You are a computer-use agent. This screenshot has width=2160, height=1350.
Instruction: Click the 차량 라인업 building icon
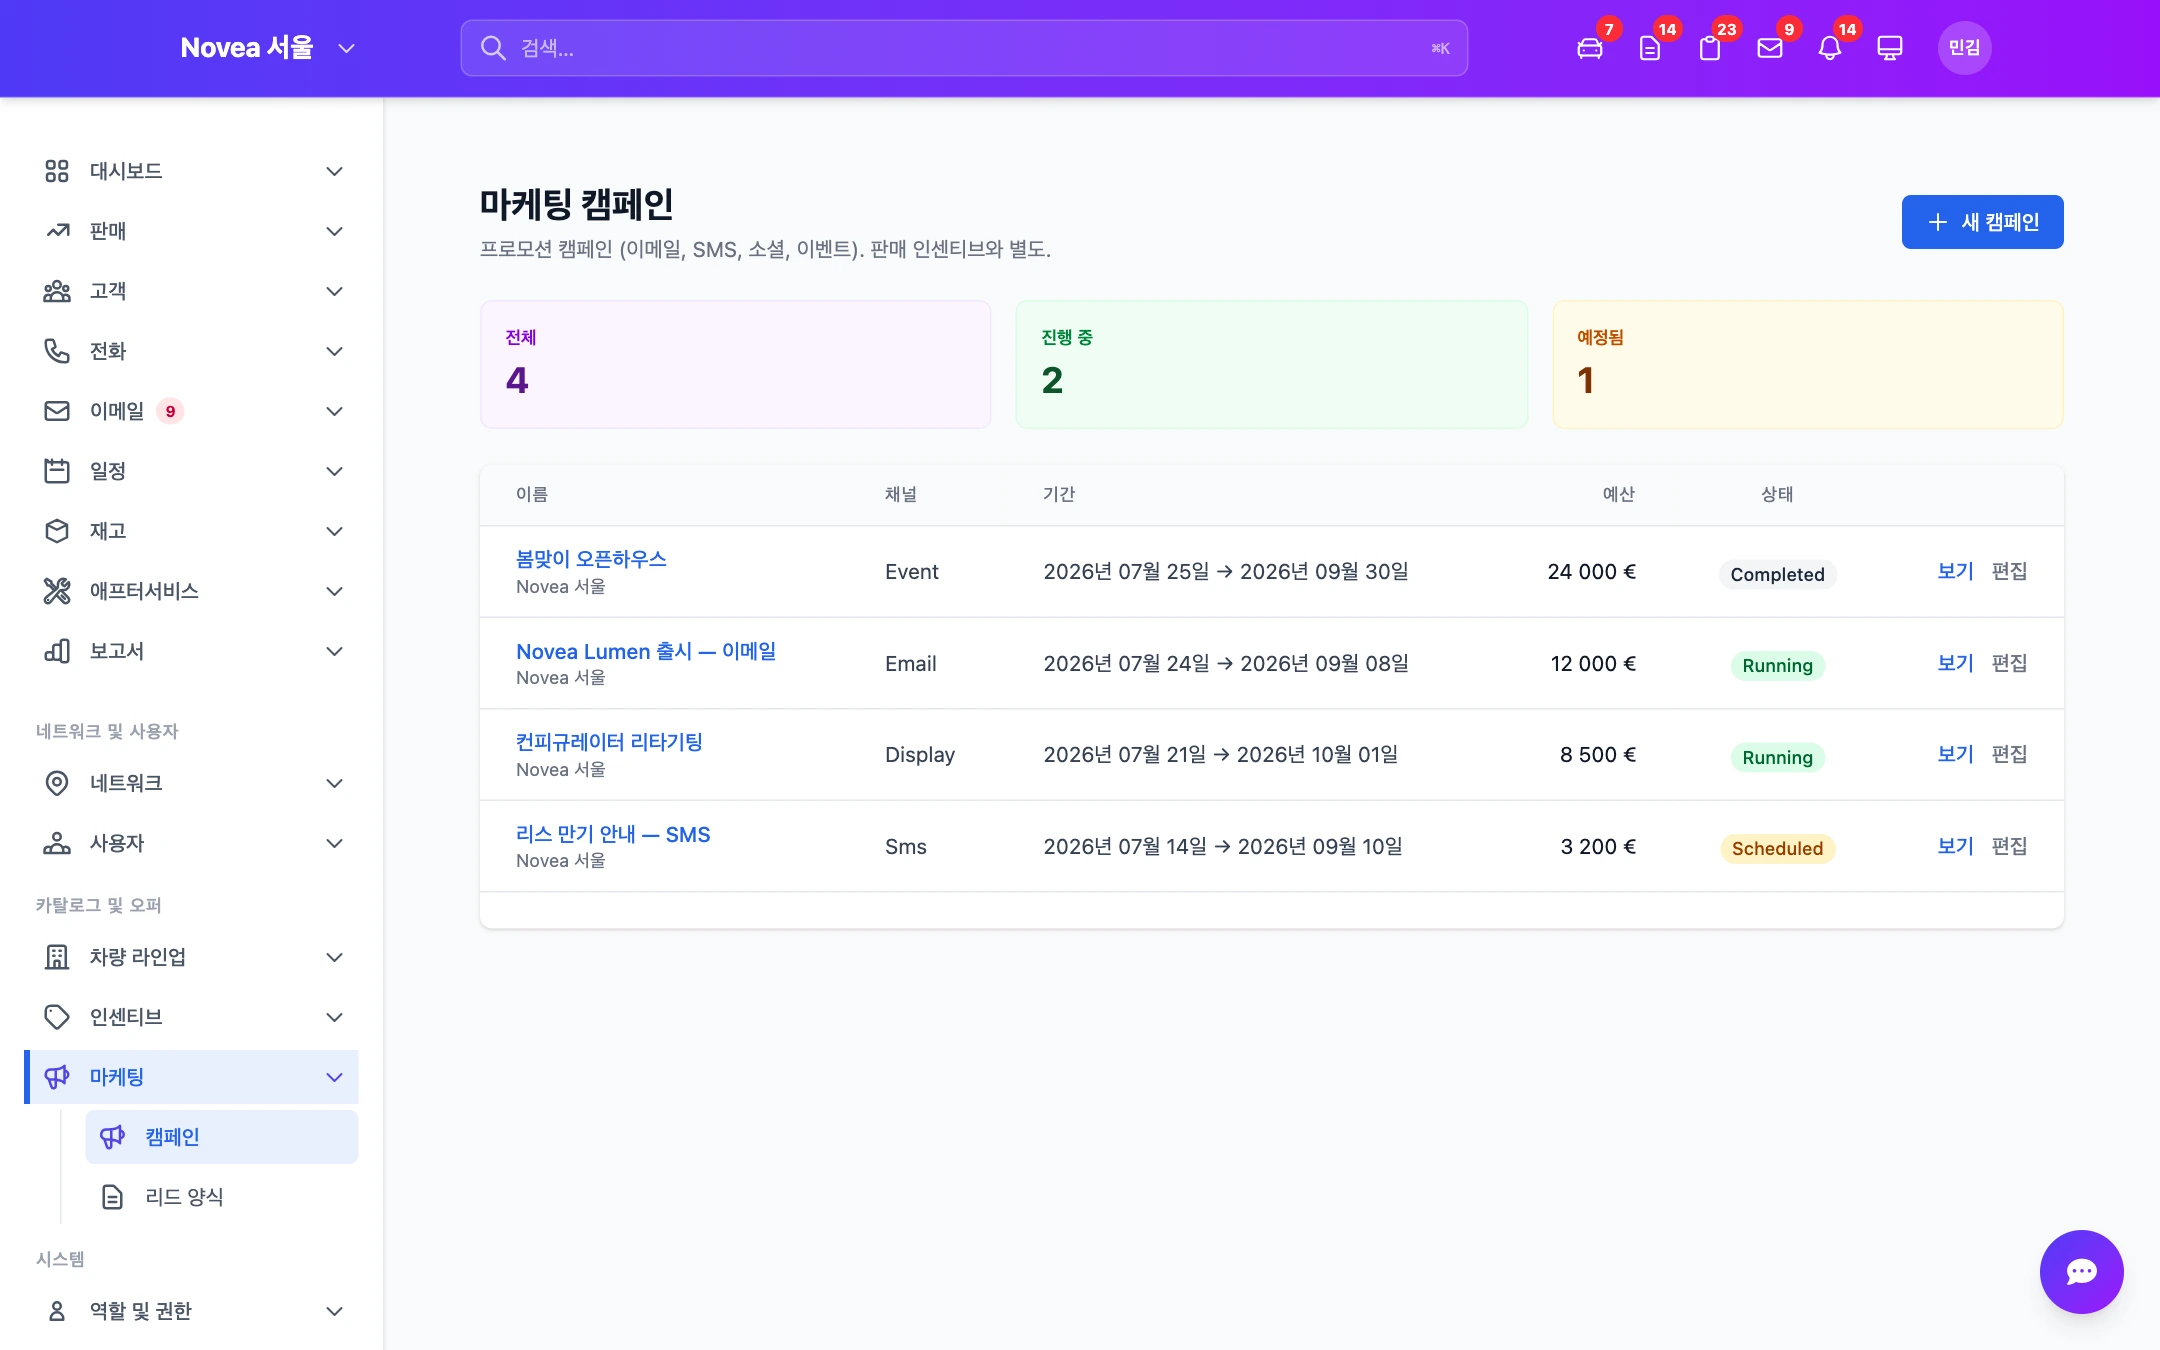coord(57,957)
